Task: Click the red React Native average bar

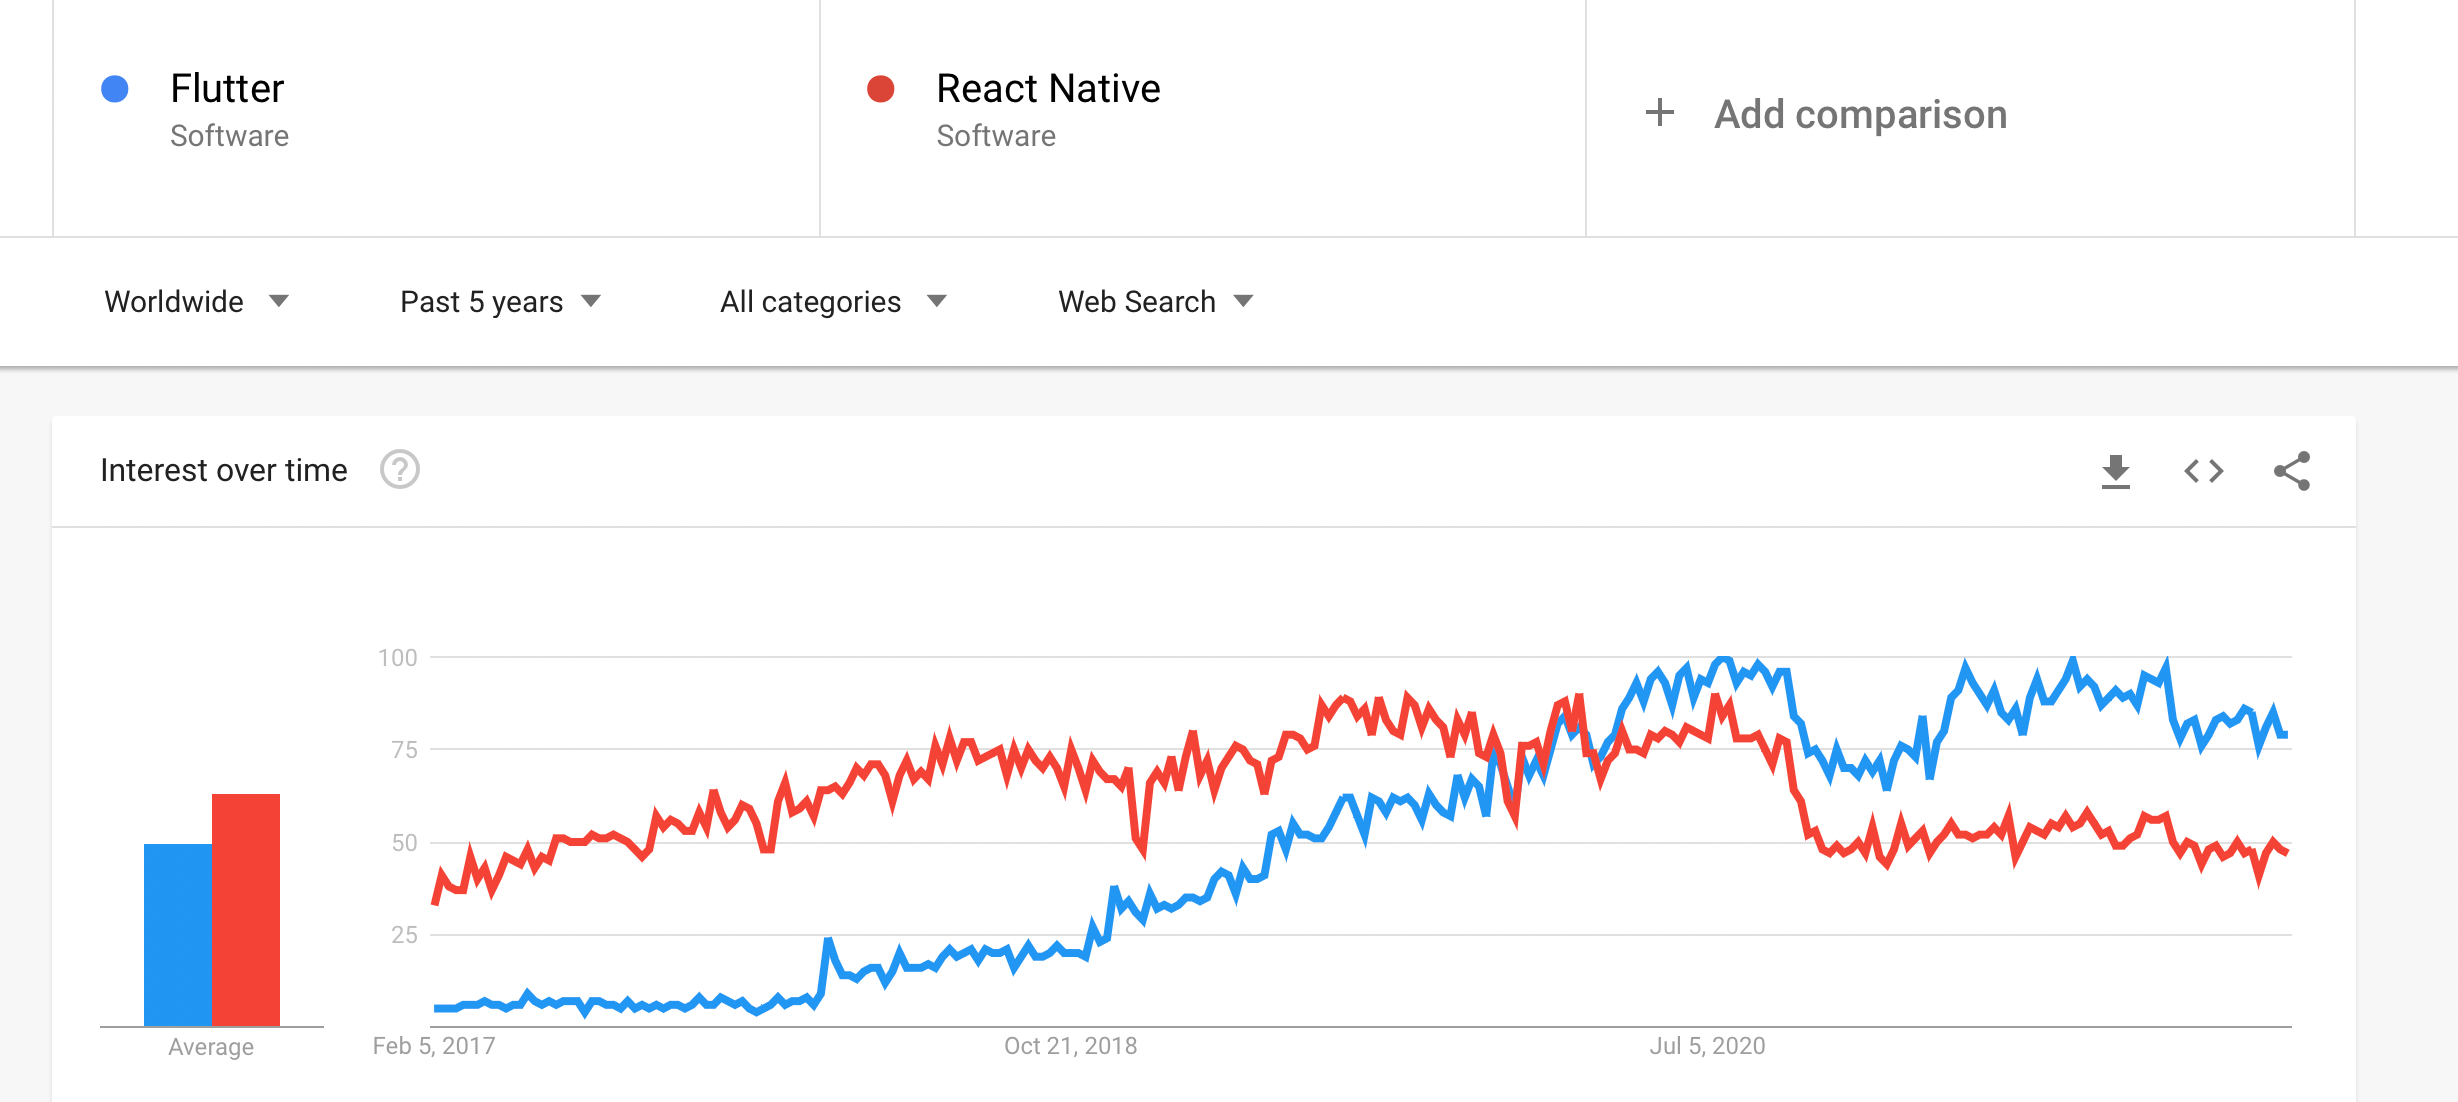Action: [x=246, y=910]
